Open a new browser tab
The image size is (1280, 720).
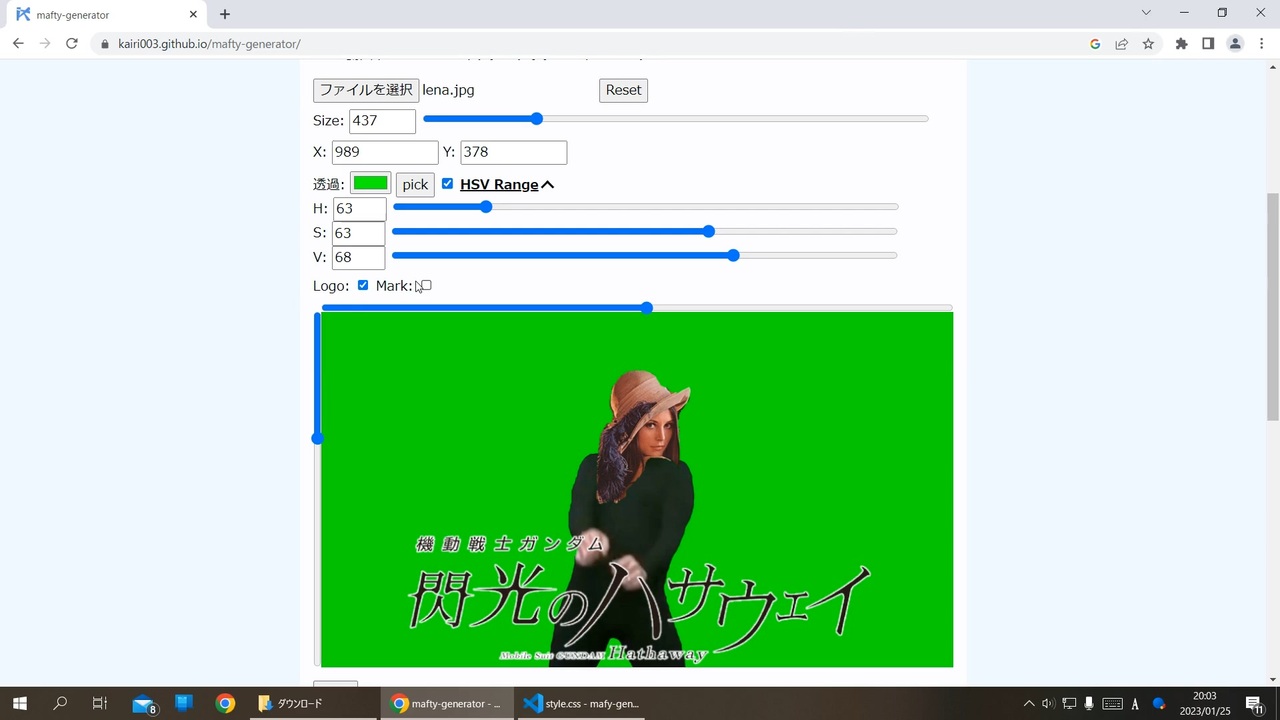(x=225, y=14)
